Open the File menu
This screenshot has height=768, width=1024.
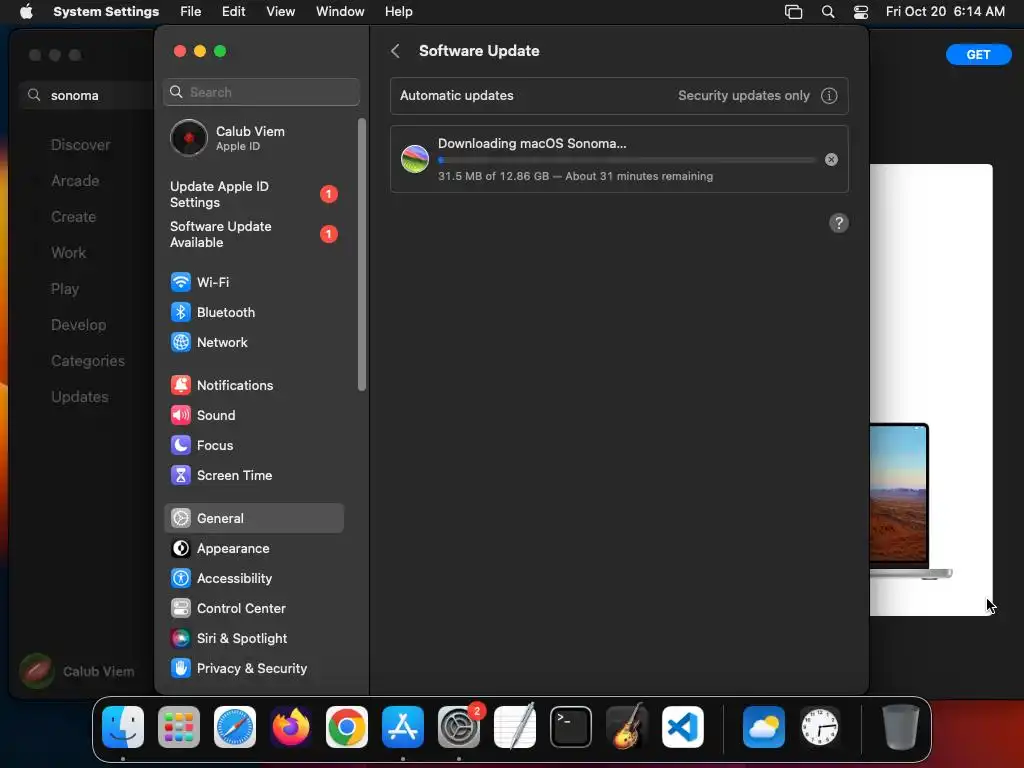point(191,12)
